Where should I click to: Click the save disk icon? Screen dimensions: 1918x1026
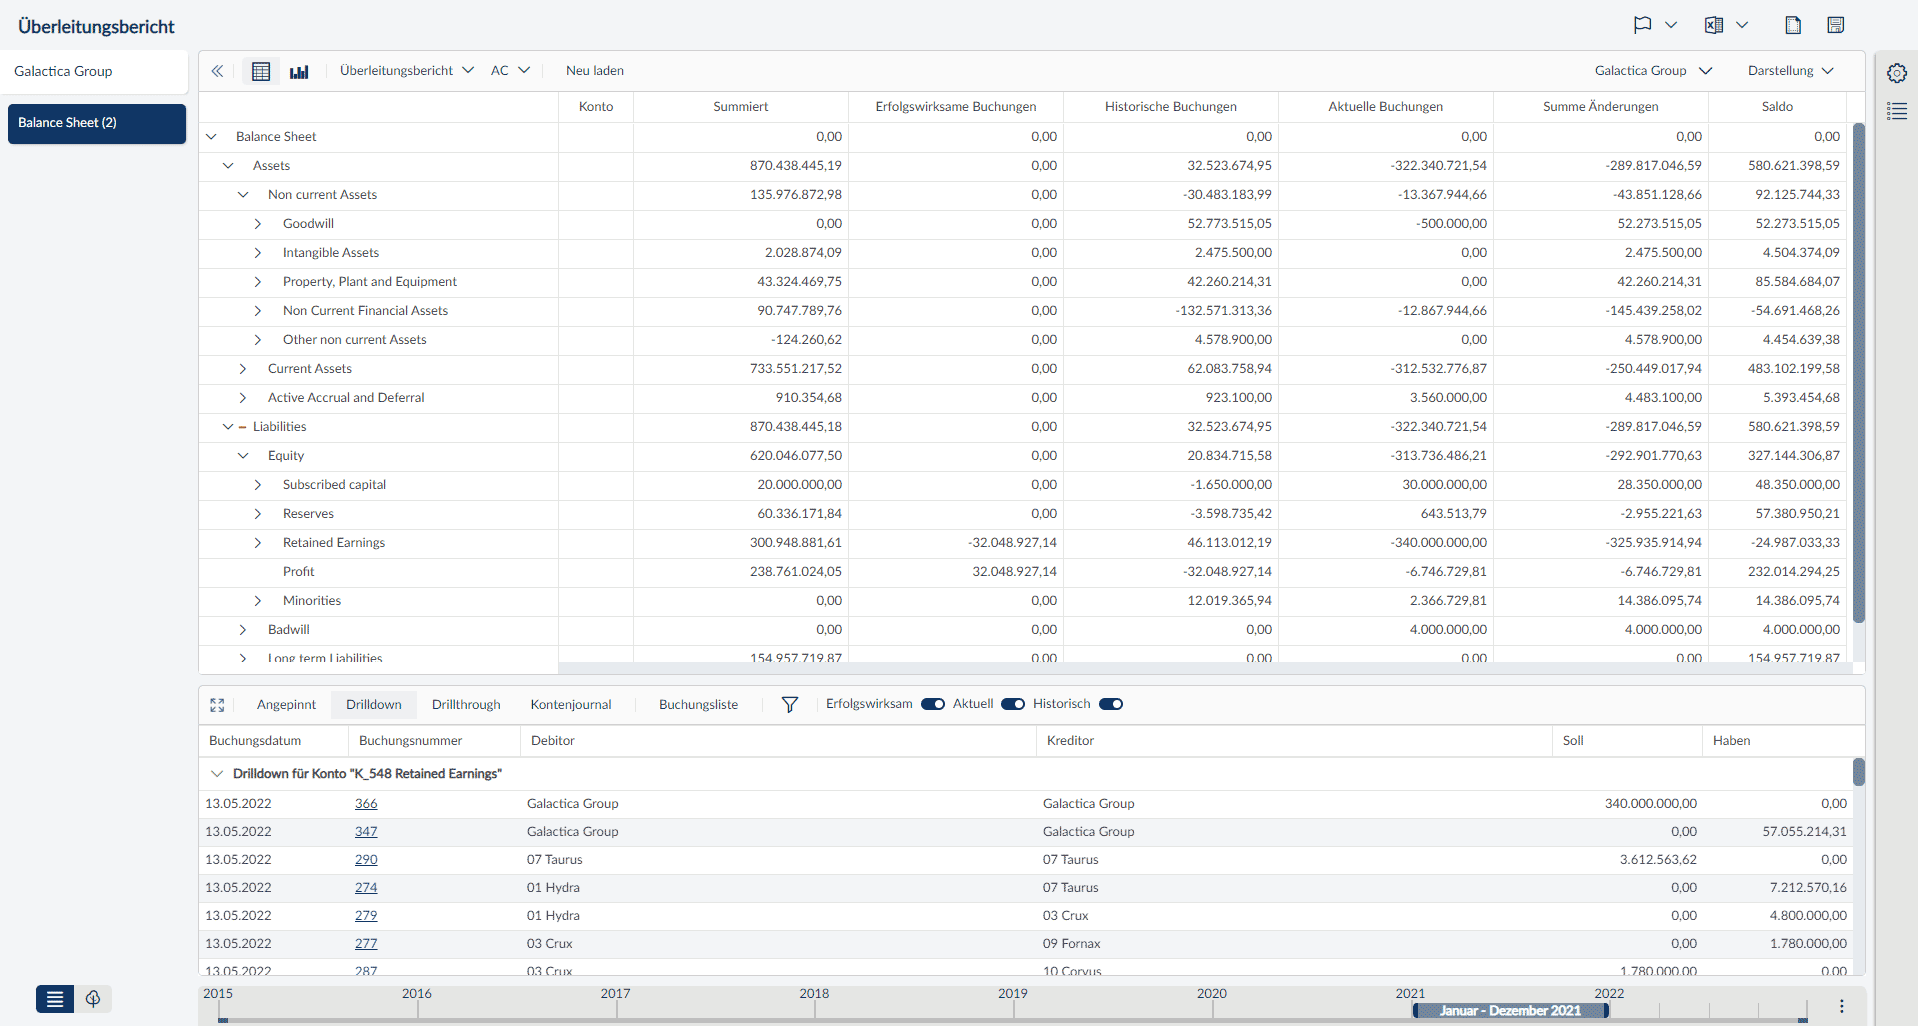pos(1836,25)
